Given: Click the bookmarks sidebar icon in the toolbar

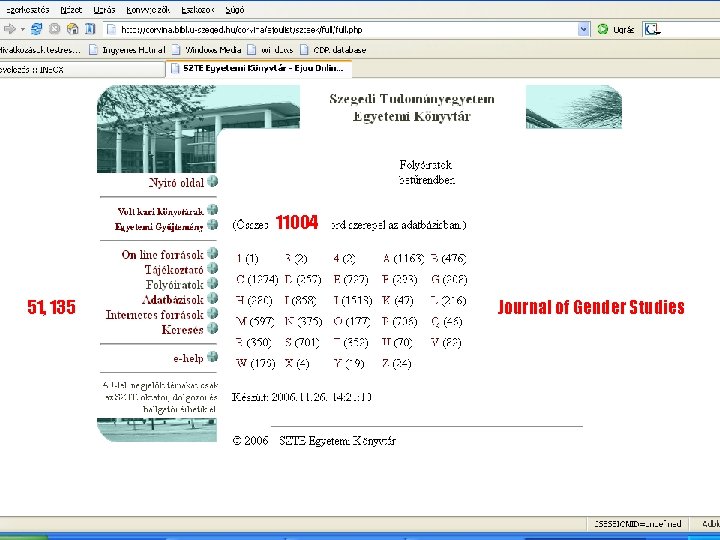Looking at the screenshot, I should (x=90, y=29).
